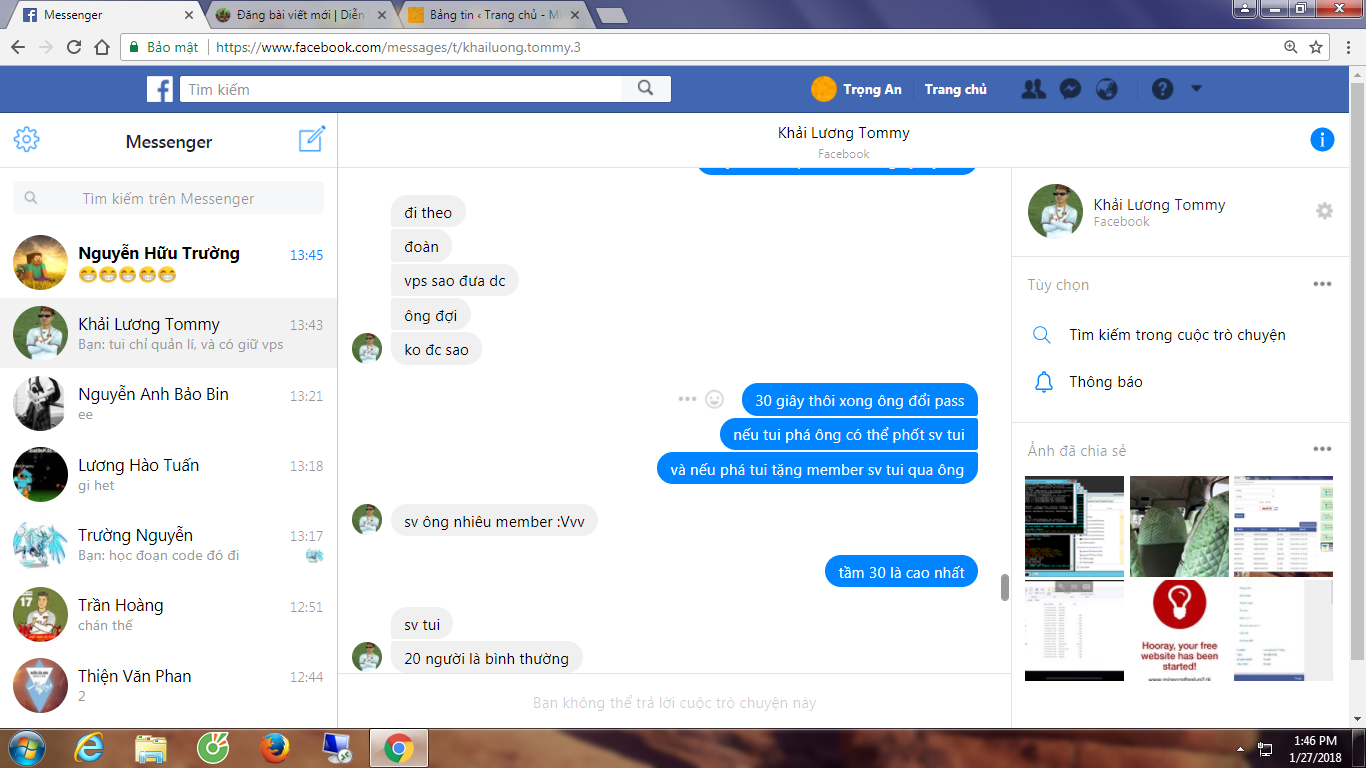This screenshot has width=1366, height=768.
Task: Go to Trọng An profile link
Action: (x=872, y=89)
